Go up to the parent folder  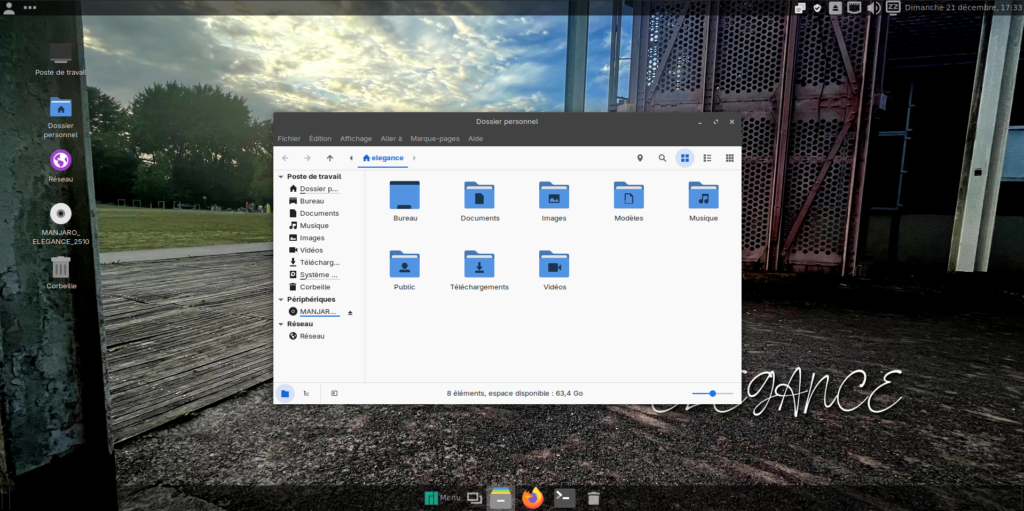pos(330,158)
